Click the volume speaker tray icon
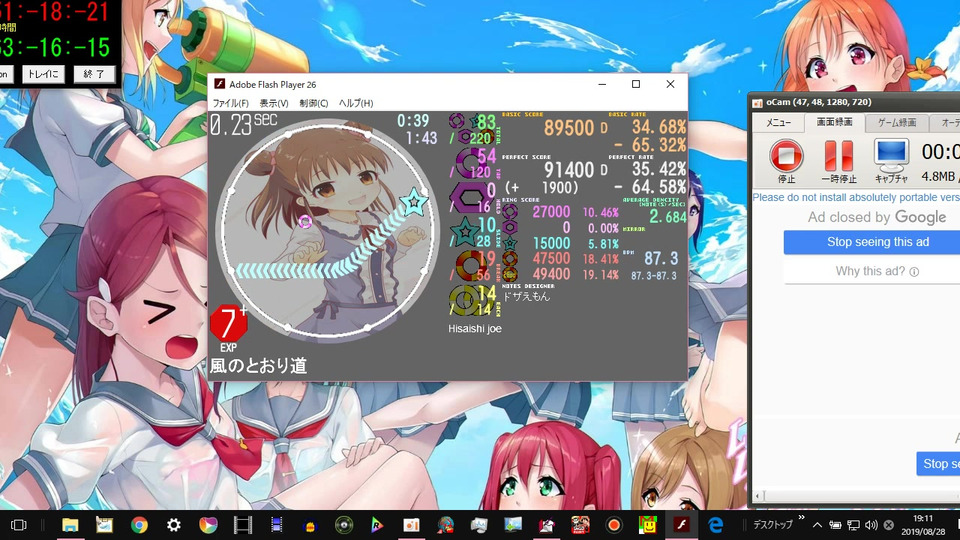Image resolution: width=960 pixels, height=540 pixels. 871,525
